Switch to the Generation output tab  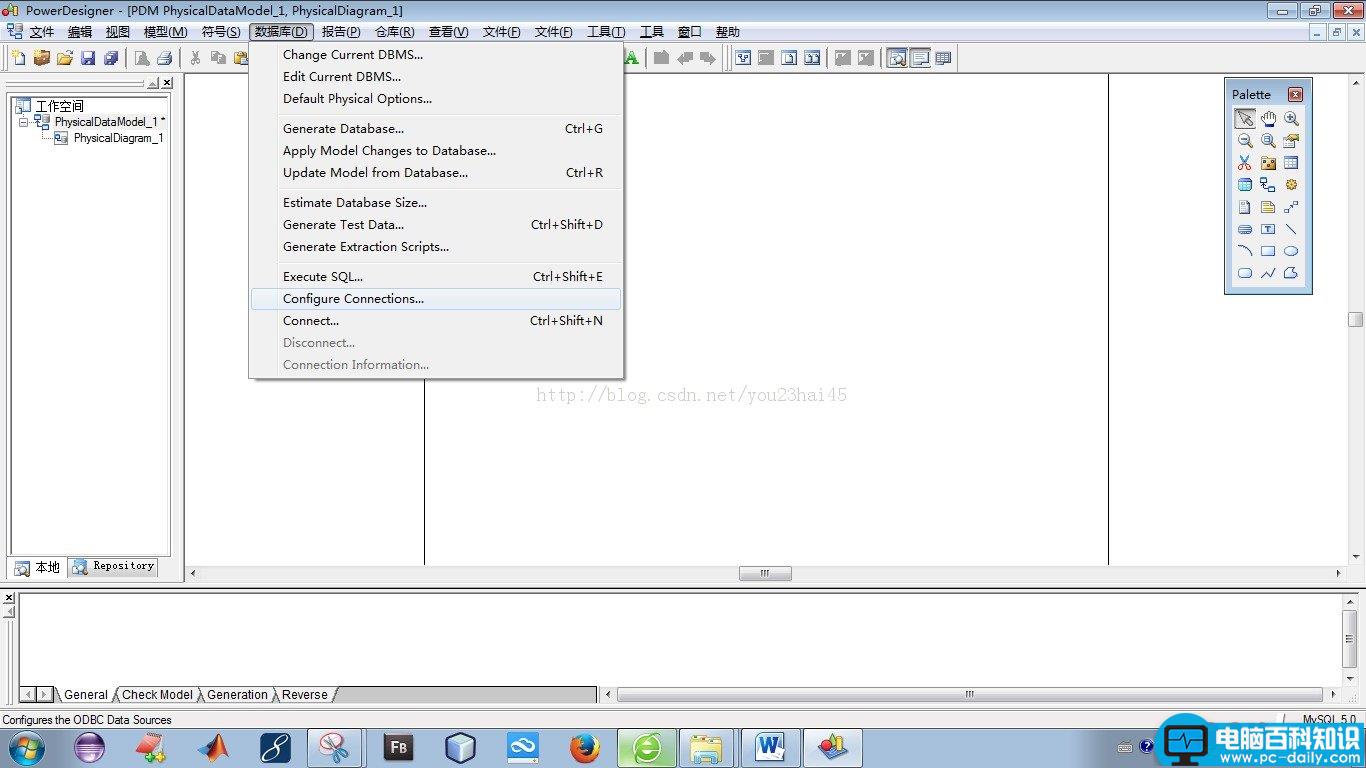[x=237, y=695]
